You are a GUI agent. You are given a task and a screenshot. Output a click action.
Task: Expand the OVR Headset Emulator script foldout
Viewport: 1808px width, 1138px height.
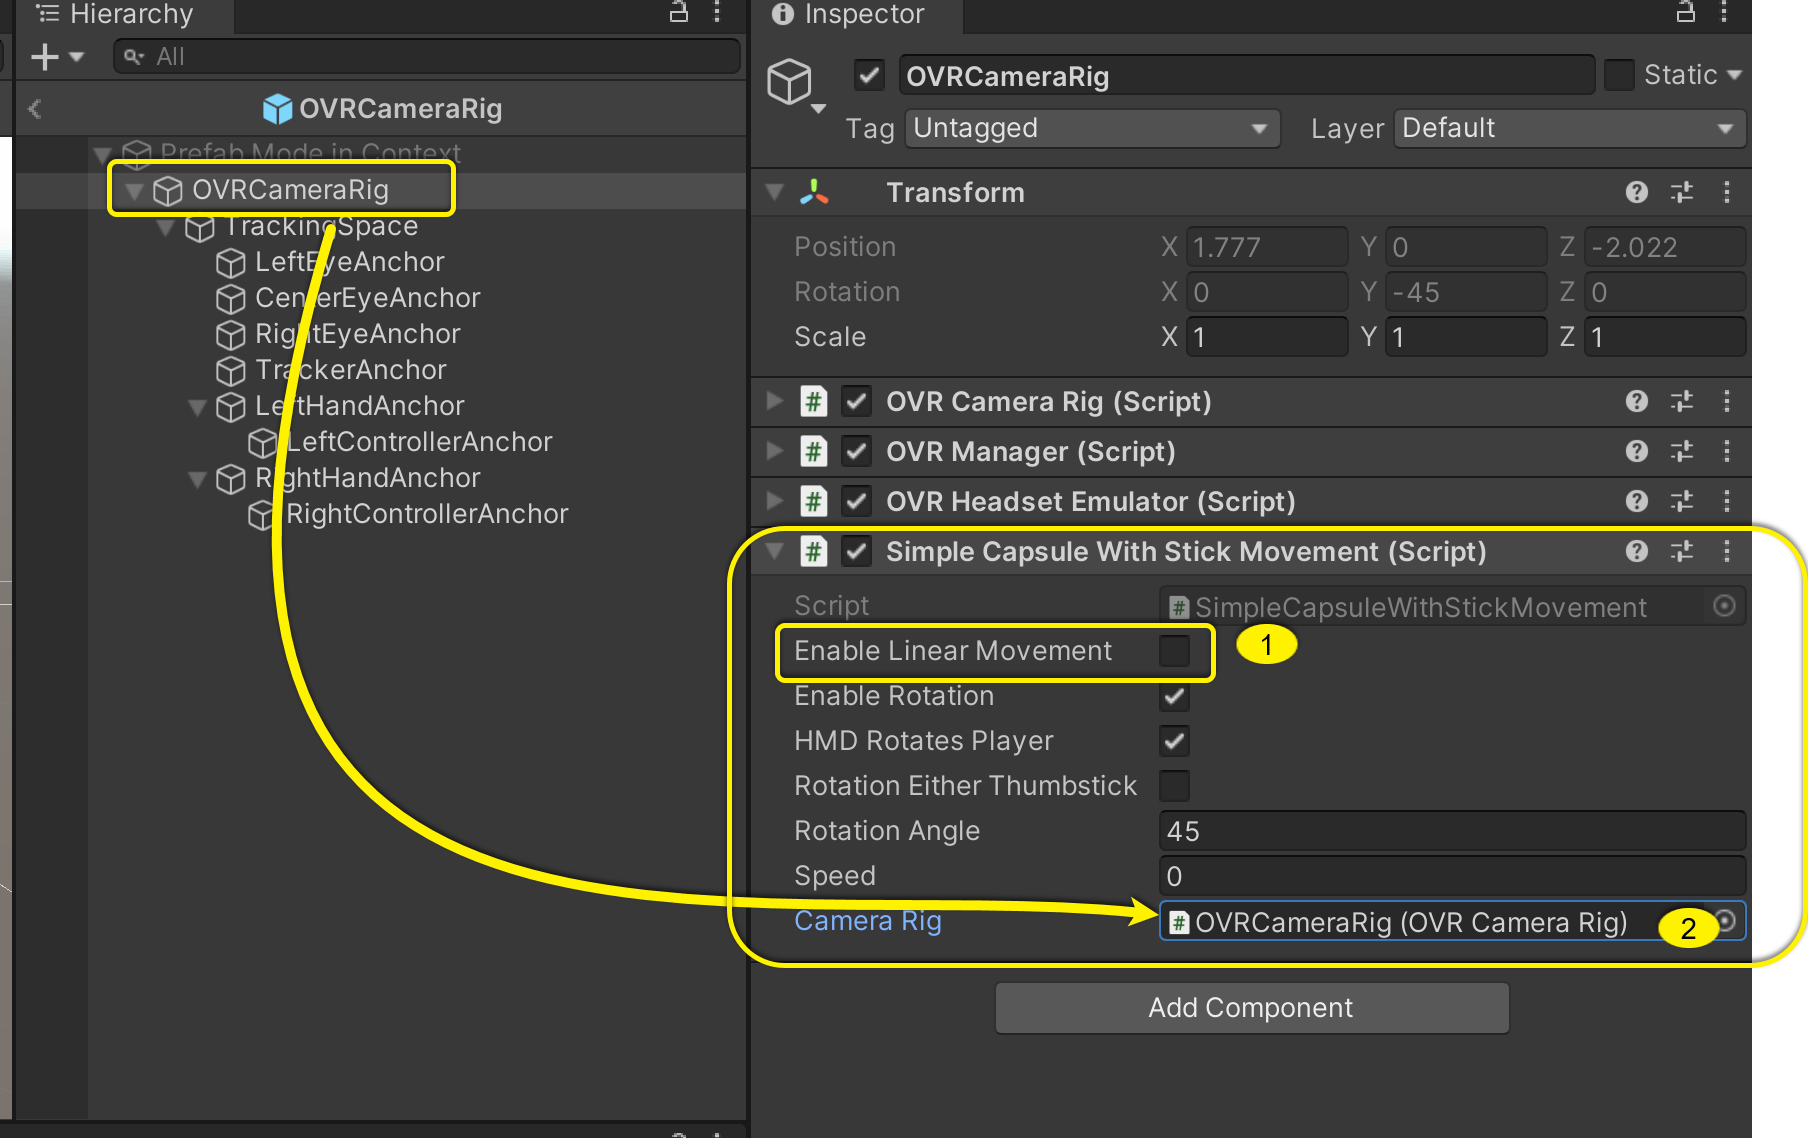pos(775,501)
